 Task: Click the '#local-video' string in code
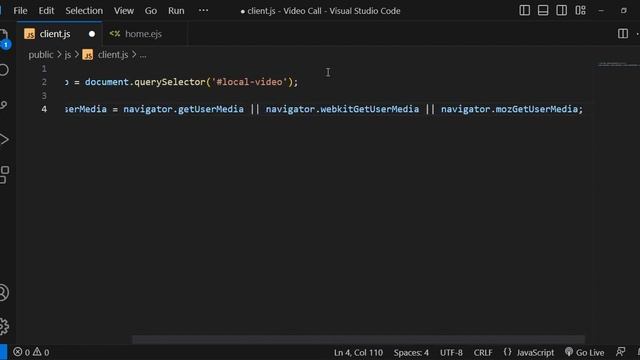[x=249, y=82]
